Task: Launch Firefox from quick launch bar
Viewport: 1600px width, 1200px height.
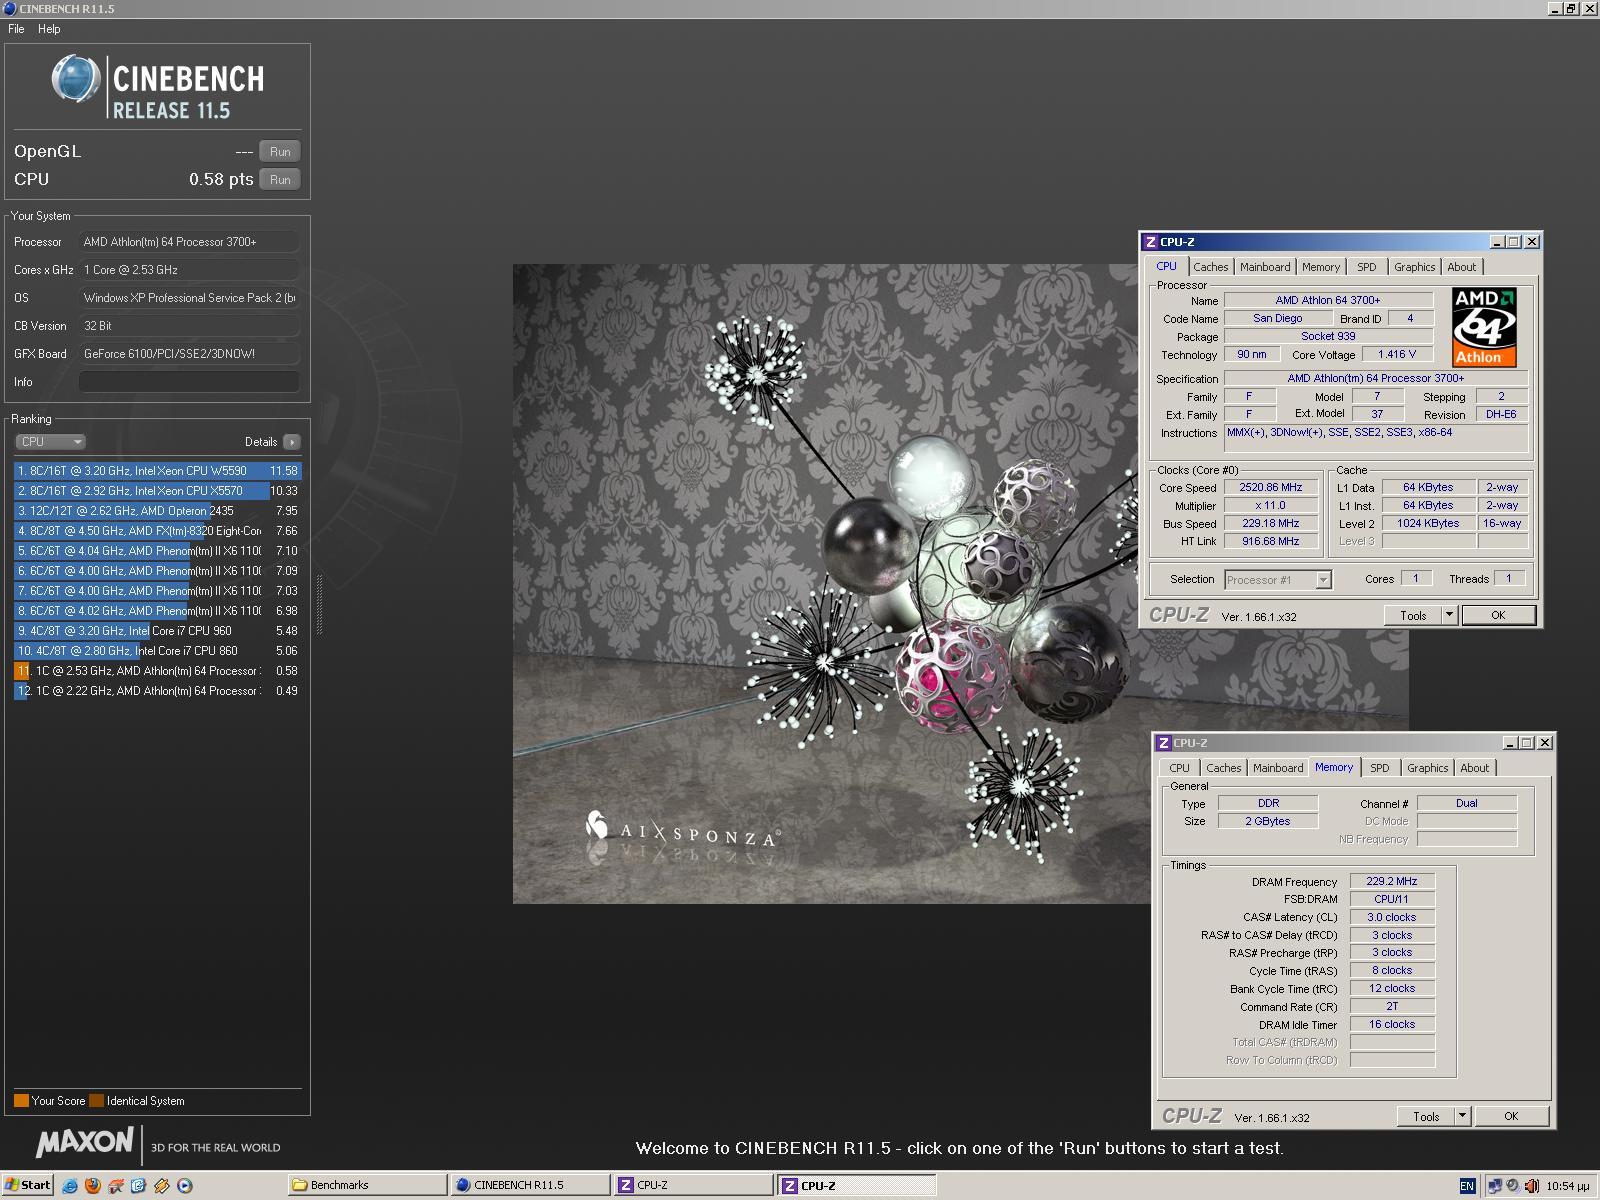Action: click(x=93, y=1185)
